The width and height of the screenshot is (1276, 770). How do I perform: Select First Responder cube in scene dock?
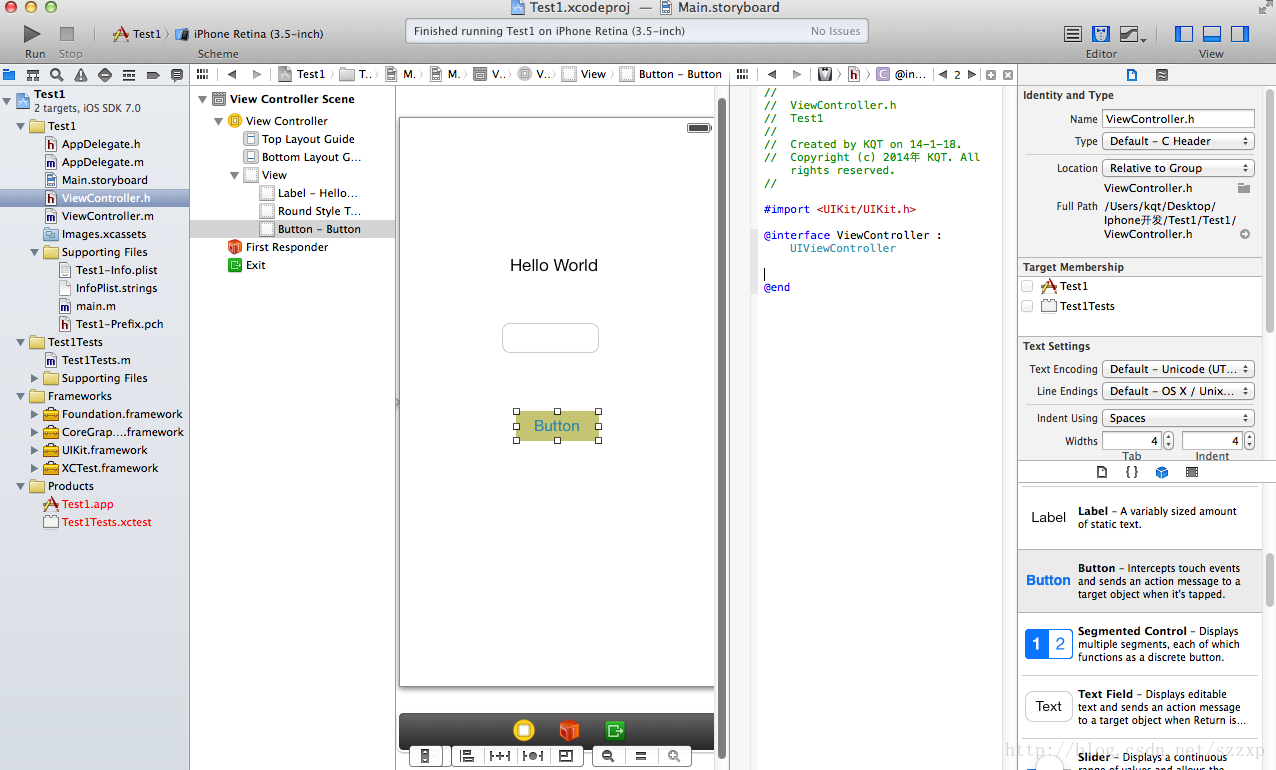[x=569, y=731]
